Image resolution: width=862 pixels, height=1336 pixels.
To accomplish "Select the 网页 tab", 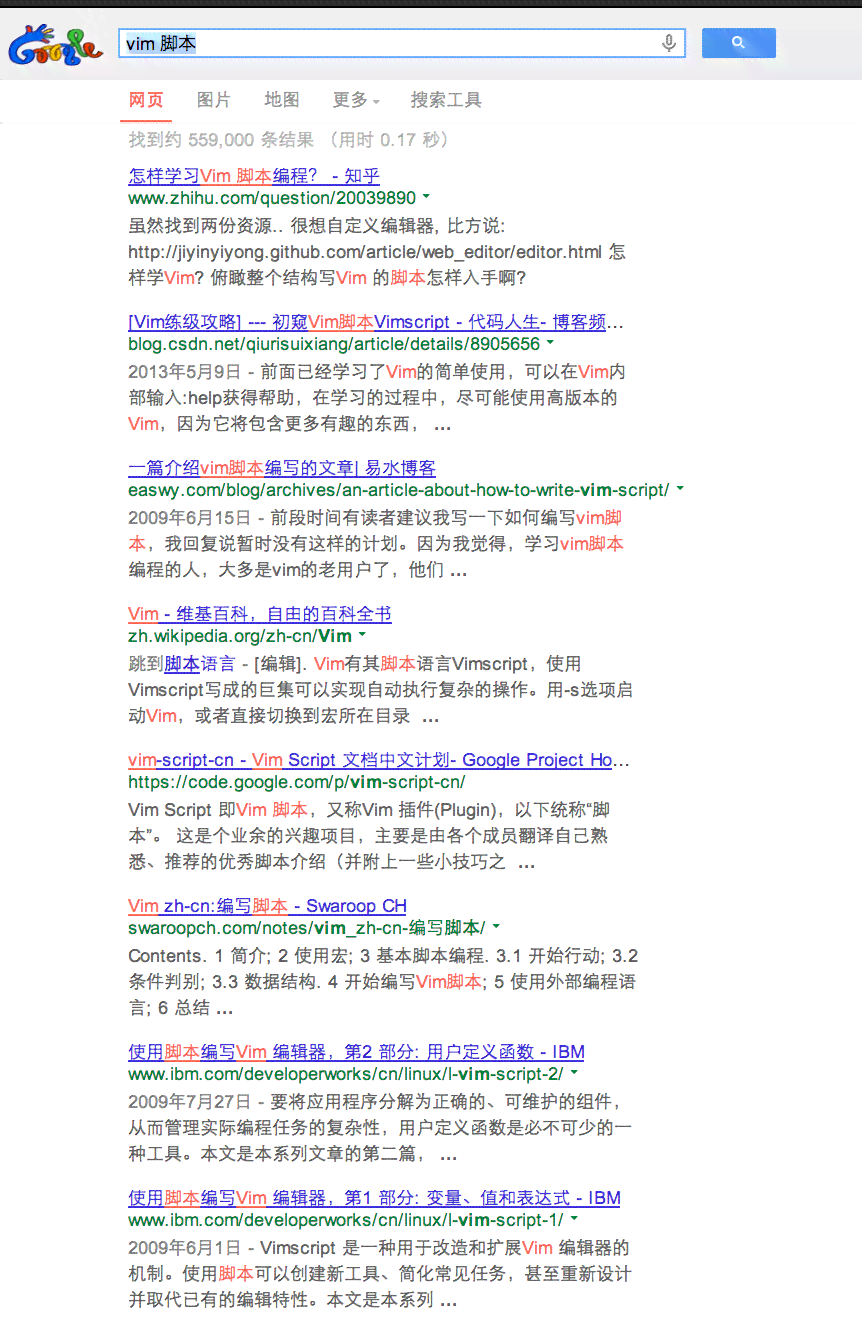I will (146, 100).
